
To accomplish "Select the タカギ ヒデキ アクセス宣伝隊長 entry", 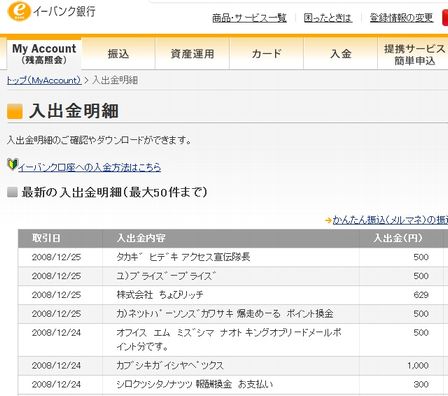I will pos(183,257).
